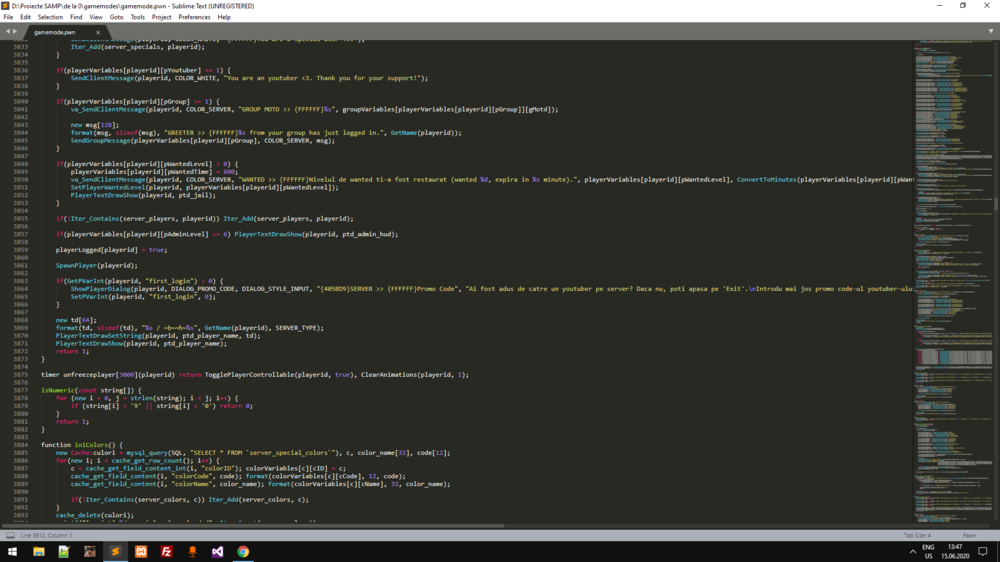Click SpawnPlayer(playerid) on line 3861

click(96, 265)
